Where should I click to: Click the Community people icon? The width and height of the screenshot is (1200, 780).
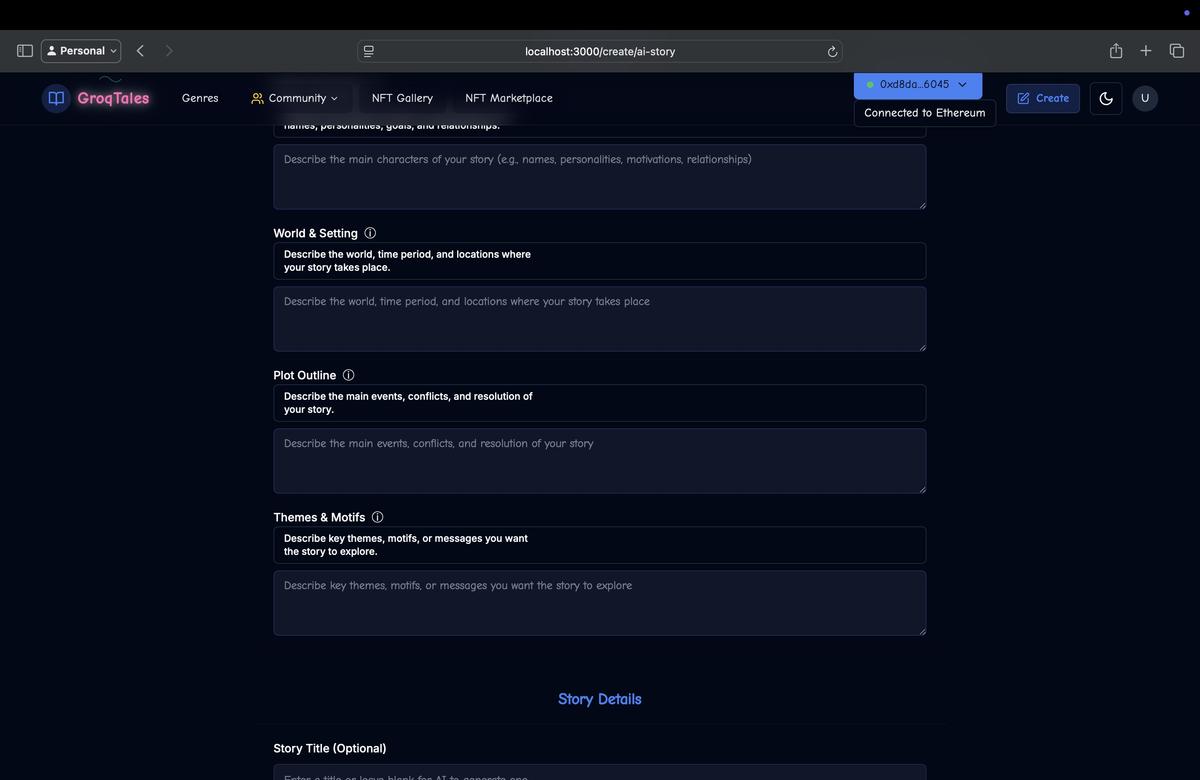(256, 97)
